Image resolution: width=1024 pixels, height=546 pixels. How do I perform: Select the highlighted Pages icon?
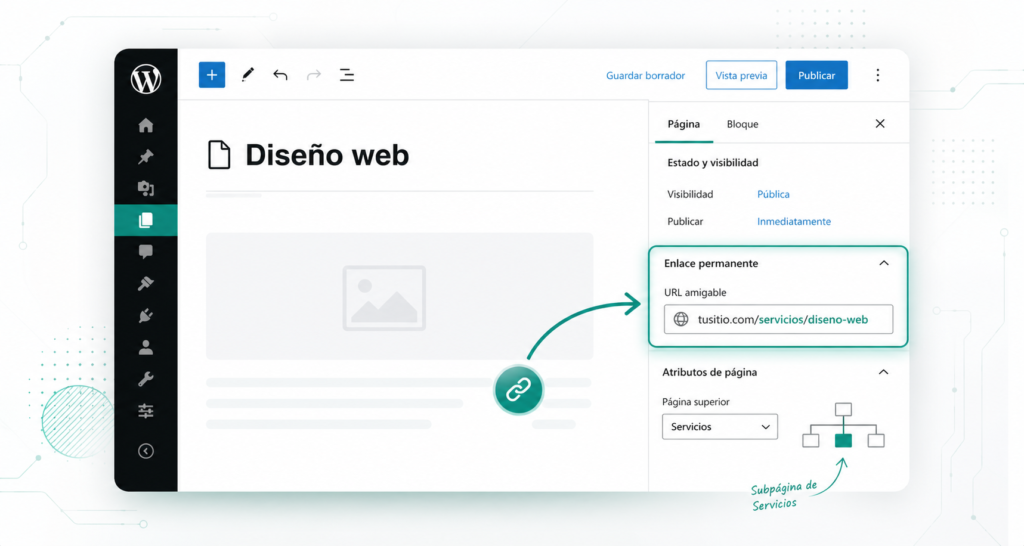[146, 220]
